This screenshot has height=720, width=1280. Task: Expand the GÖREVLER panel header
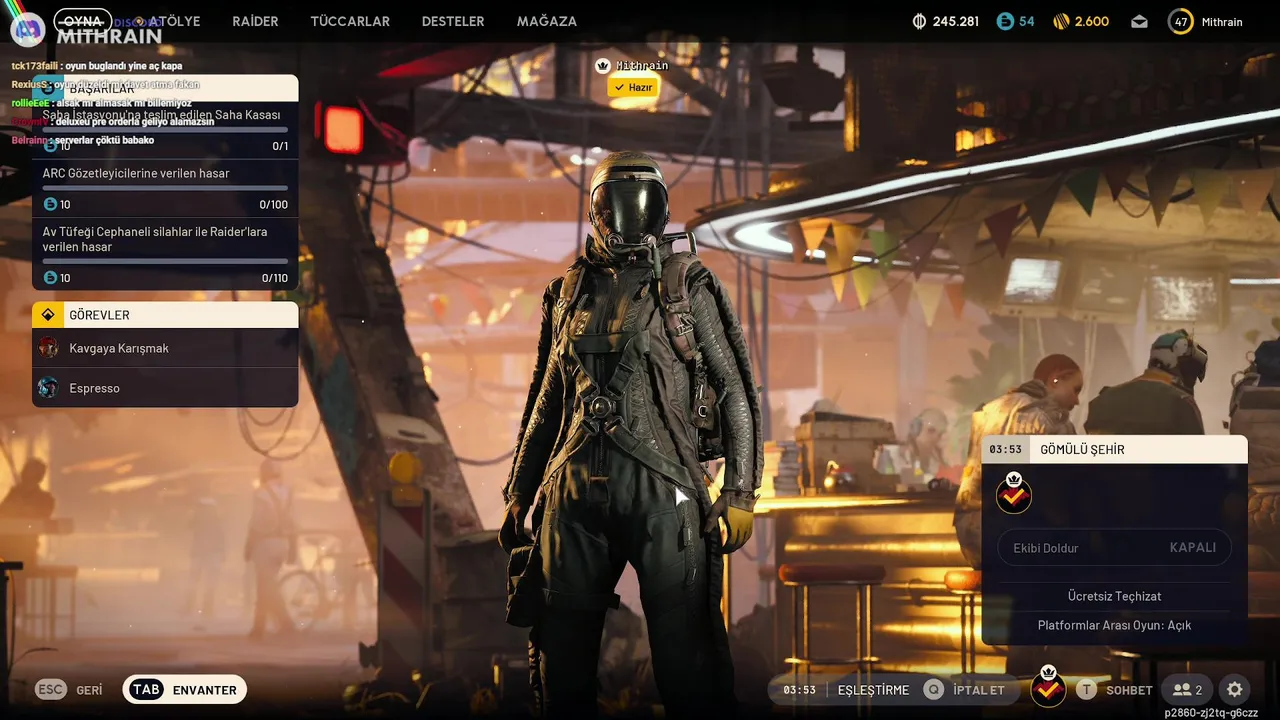165,315
